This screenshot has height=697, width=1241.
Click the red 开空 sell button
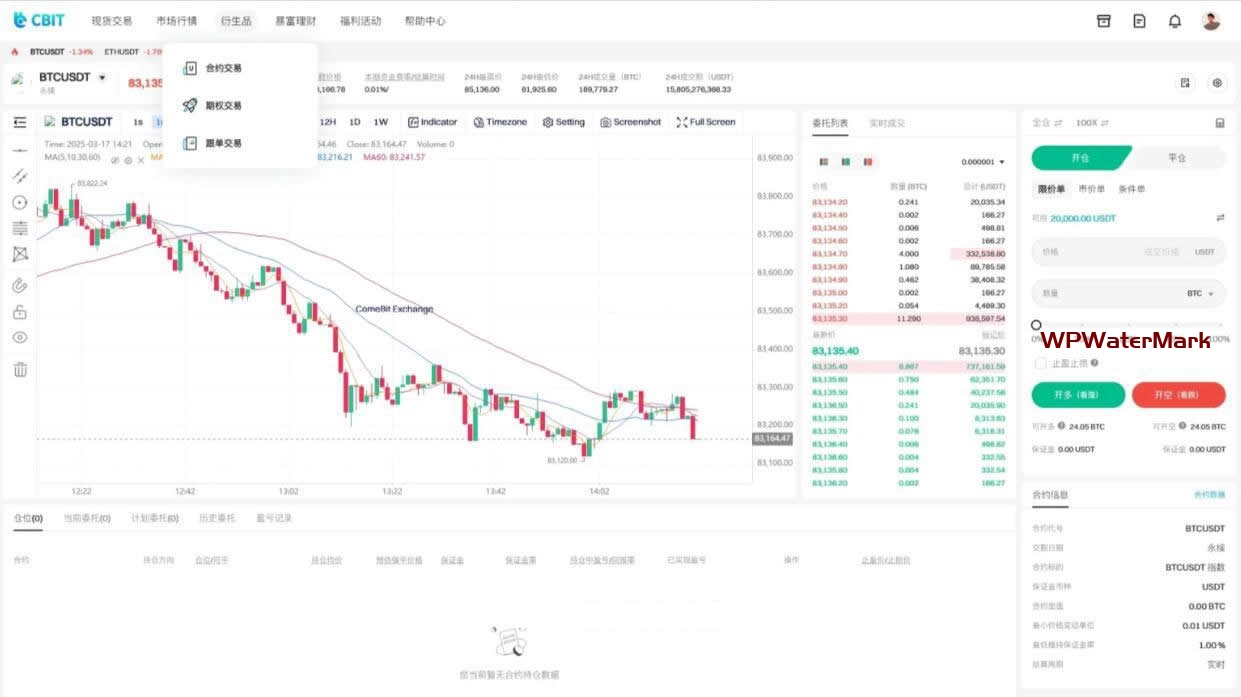click(1178, 395)
